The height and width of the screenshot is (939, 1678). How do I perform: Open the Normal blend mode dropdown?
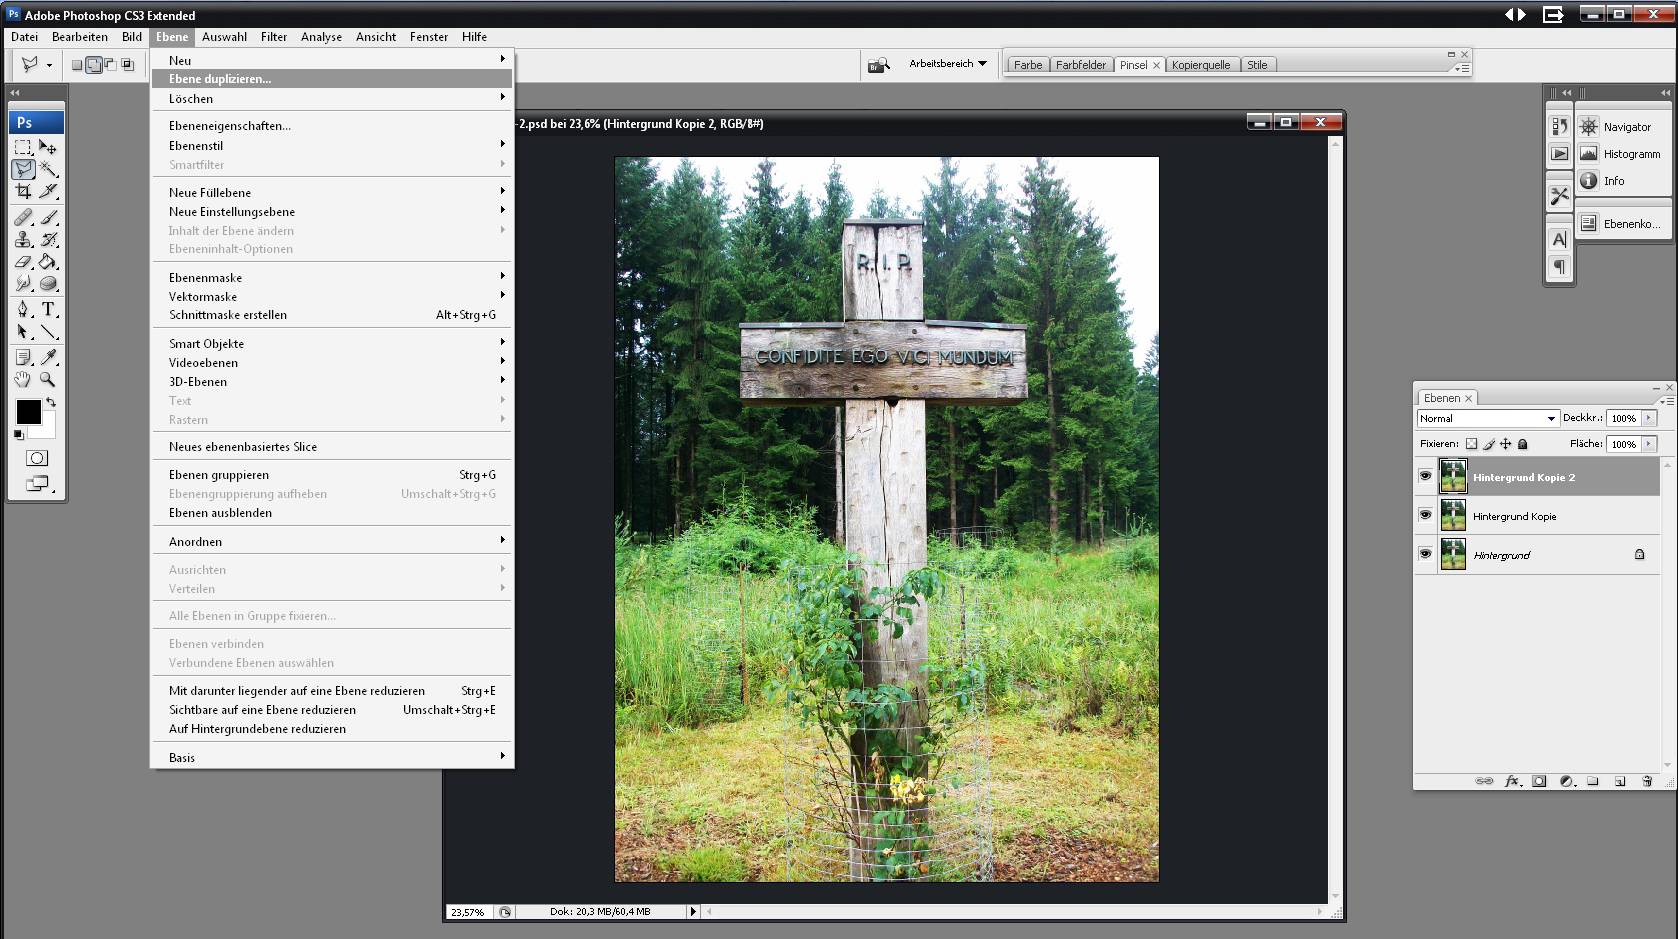pos(1487,418)
